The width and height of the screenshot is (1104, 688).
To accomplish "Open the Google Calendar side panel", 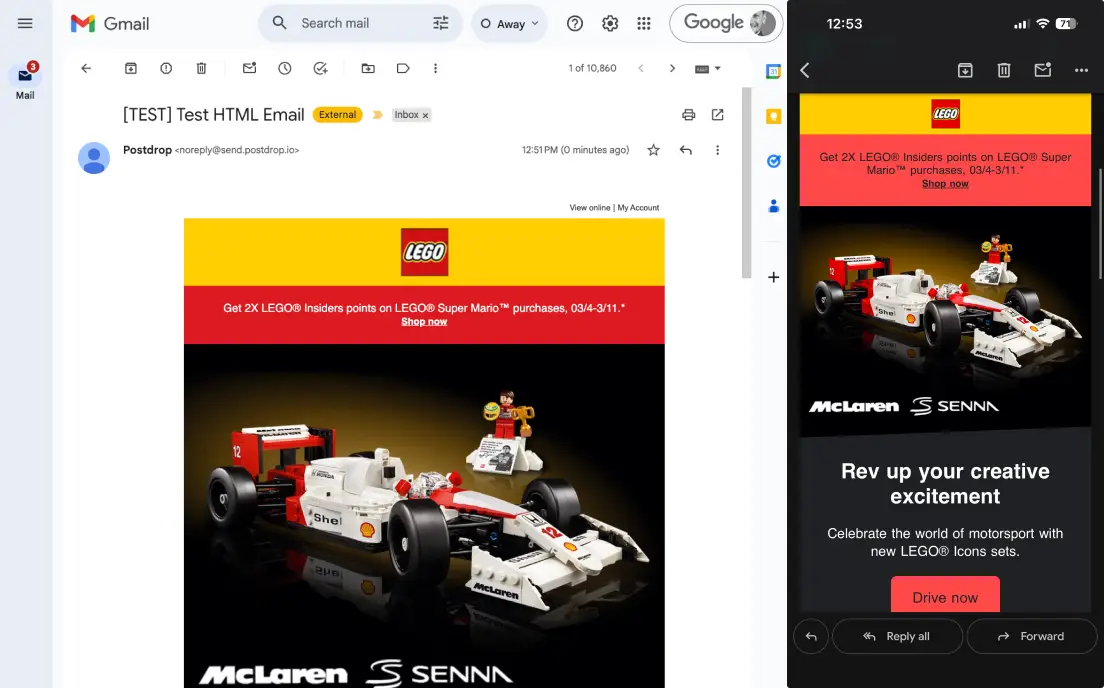I will click(772, 73).
